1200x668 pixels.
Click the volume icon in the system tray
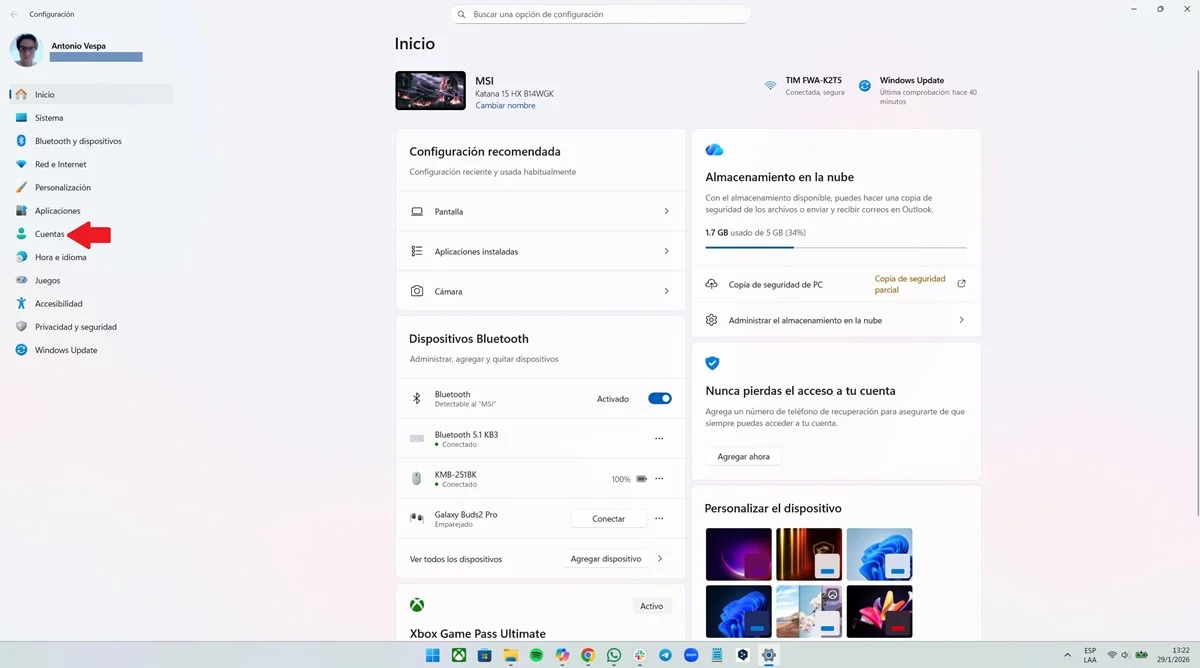click(x=1127, y=655)
